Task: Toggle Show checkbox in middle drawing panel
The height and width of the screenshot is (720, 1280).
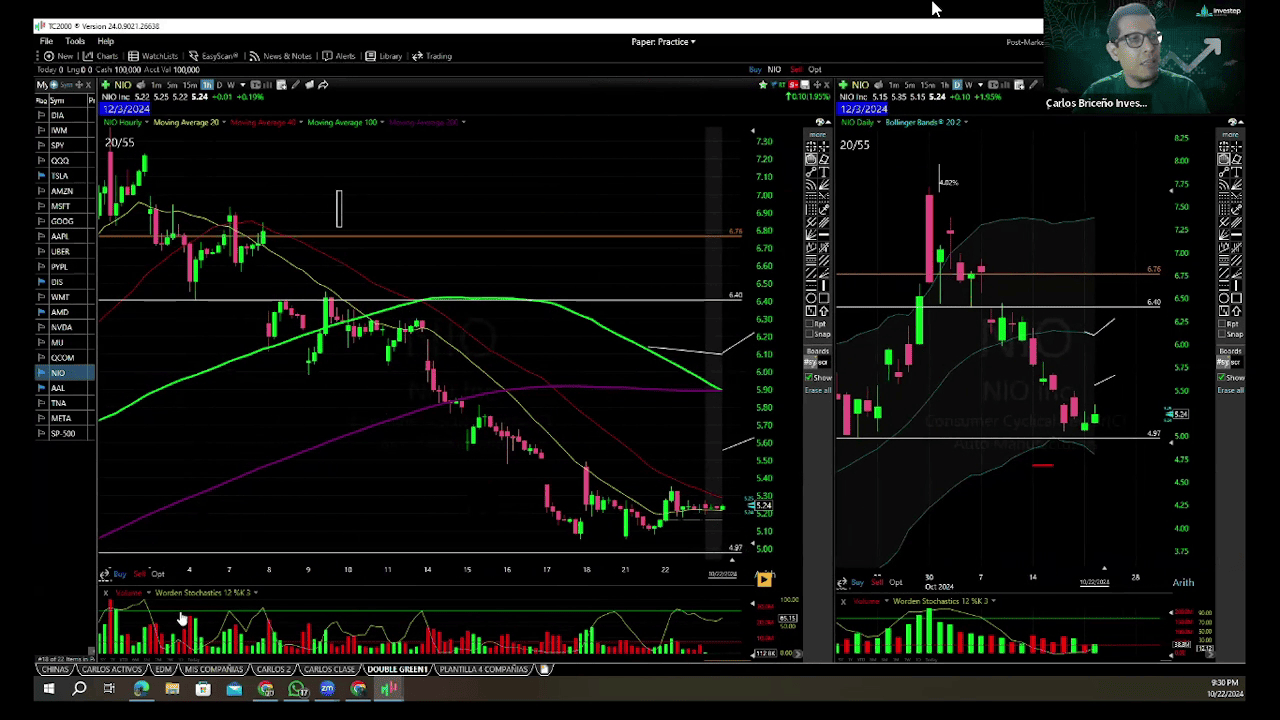Action: (x=810, y=378)
